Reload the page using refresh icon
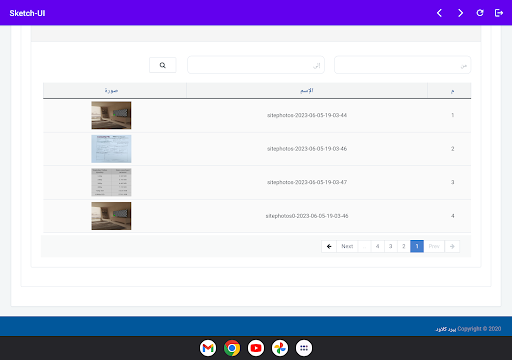The width and height of the screenshot is (512, 360). coord(480,13)
